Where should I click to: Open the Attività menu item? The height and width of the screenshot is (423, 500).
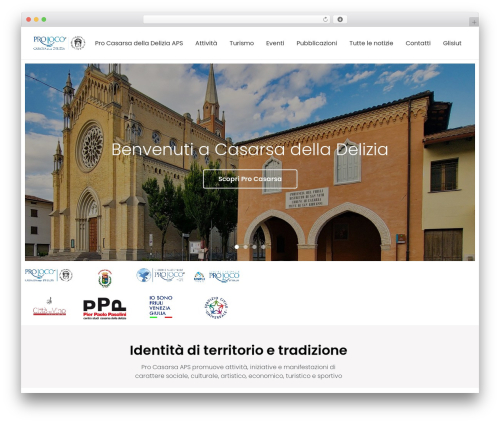pyautogui.click(x=206, y=43)
